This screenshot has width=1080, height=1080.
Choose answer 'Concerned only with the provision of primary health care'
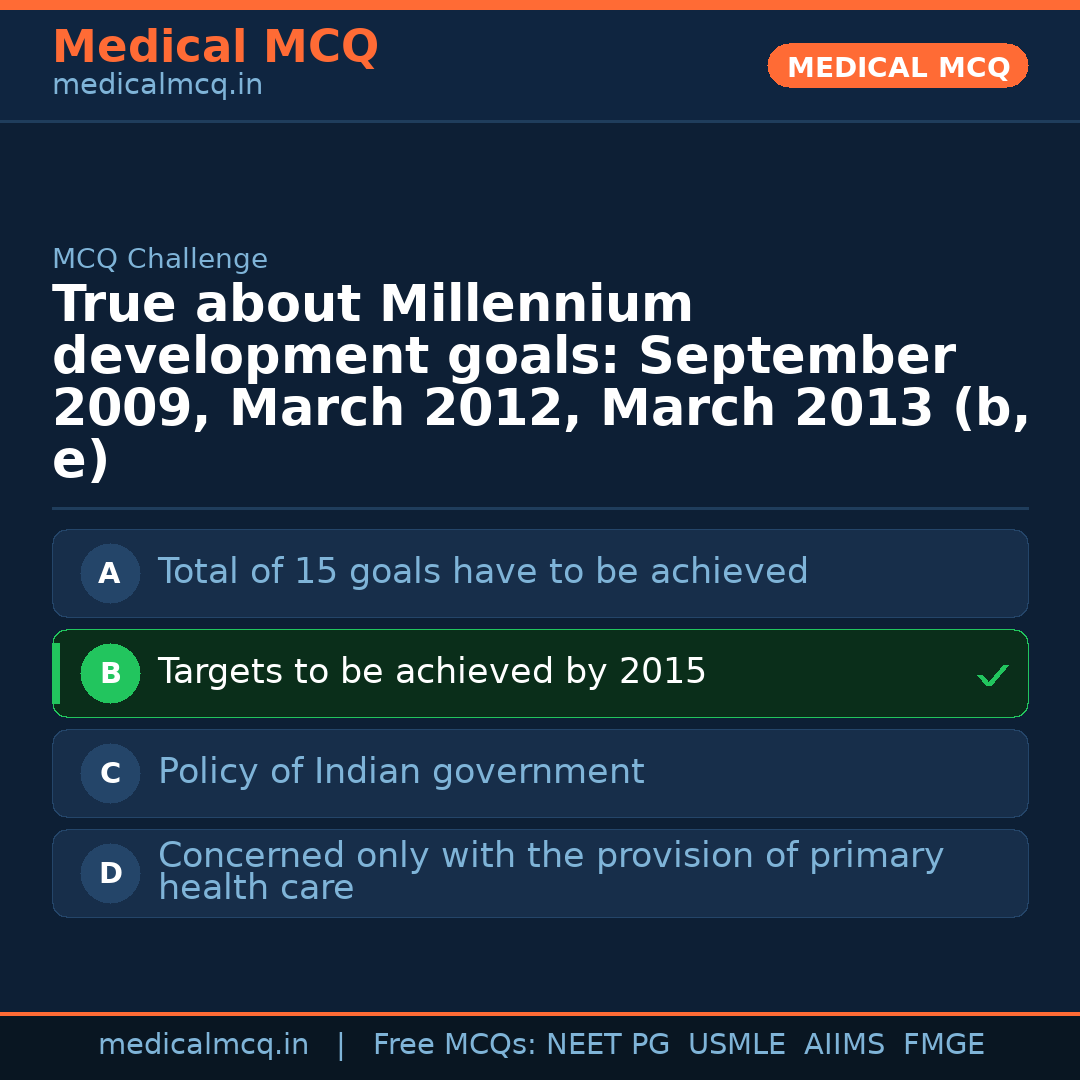click(550, 872)
